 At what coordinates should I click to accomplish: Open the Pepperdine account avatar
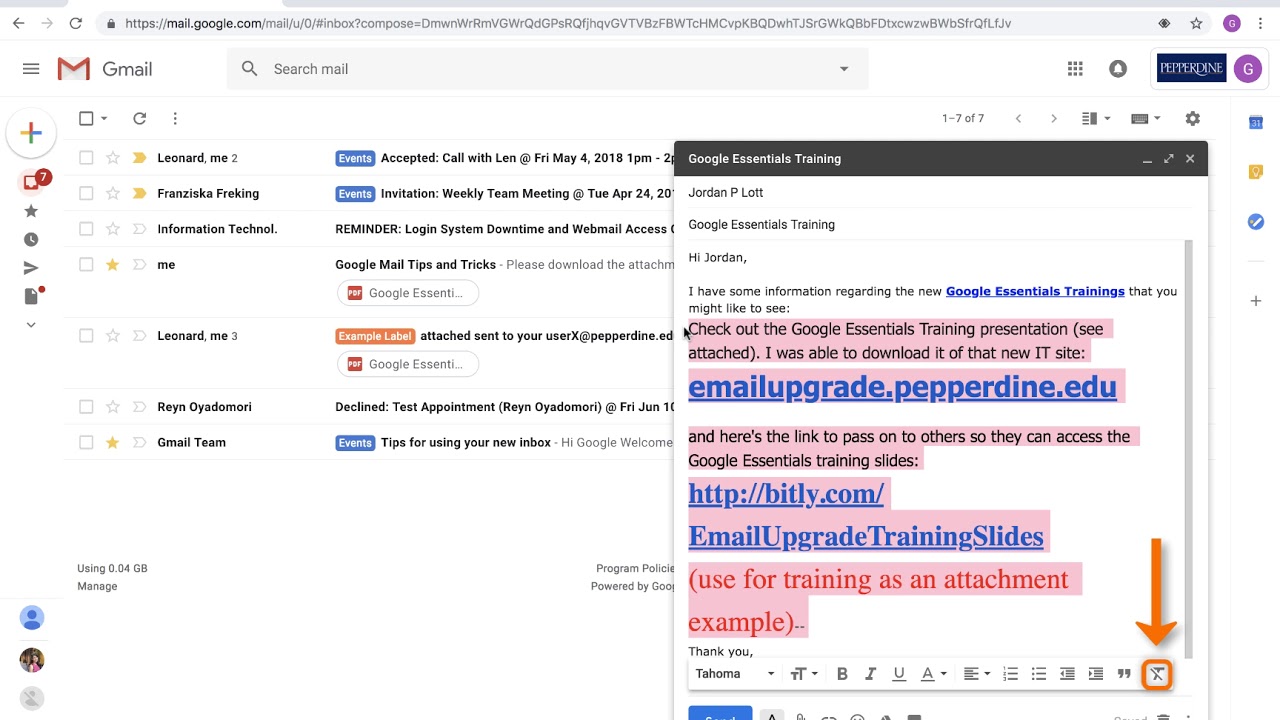[x=1247, y=69]
